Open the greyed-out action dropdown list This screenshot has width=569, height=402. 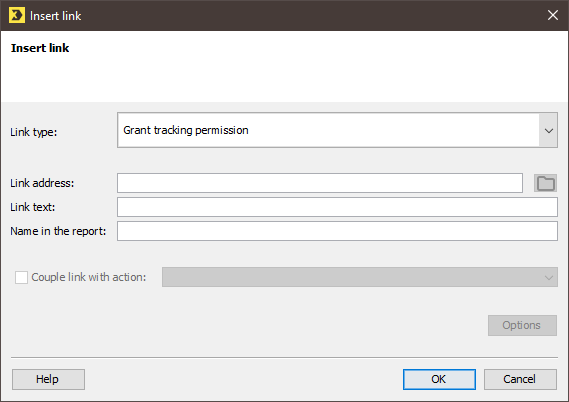pyautogui.click(x=360, y=277)
